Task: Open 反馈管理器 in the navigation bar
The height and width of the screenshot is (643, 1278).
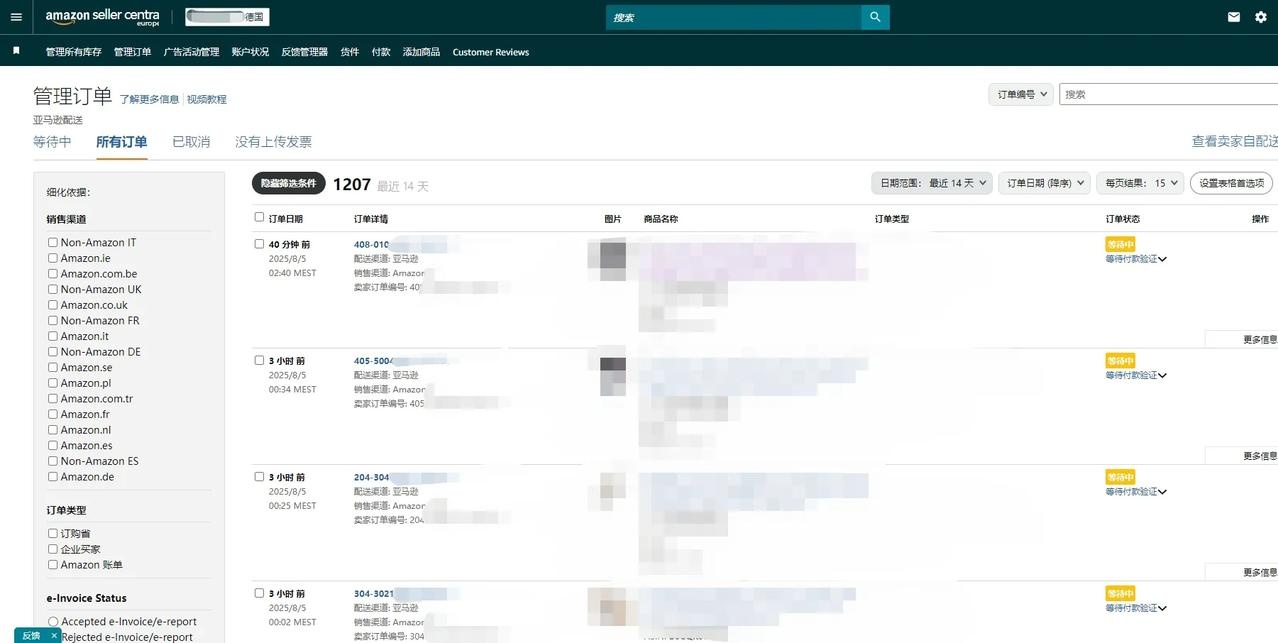Action: coord(304,52)
